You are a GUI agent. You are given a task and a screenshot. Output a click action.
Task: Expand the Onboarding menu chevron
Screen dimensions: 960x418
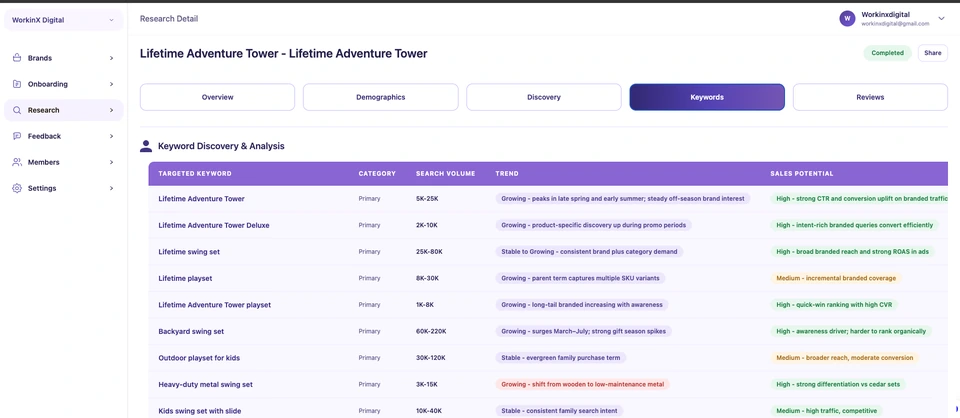click(111, 84)
